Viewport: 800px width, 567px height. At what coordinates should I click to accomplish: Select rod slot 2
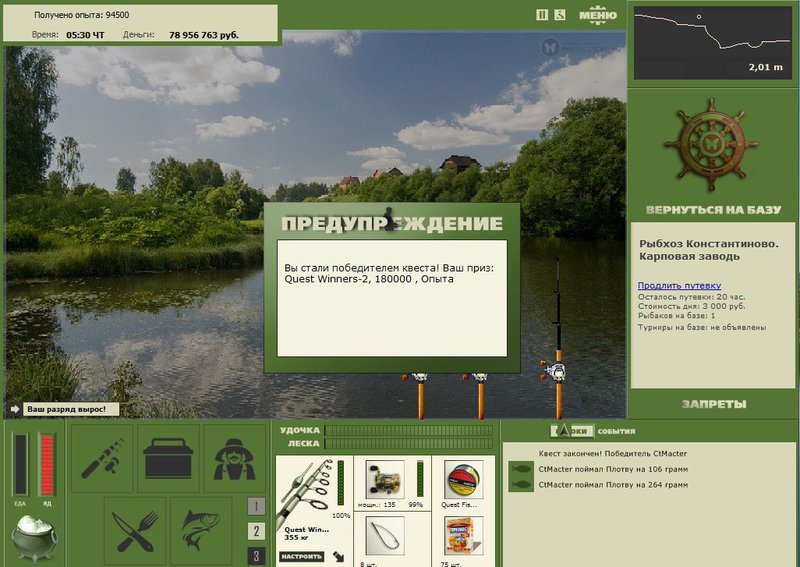[x=256, y=531]
